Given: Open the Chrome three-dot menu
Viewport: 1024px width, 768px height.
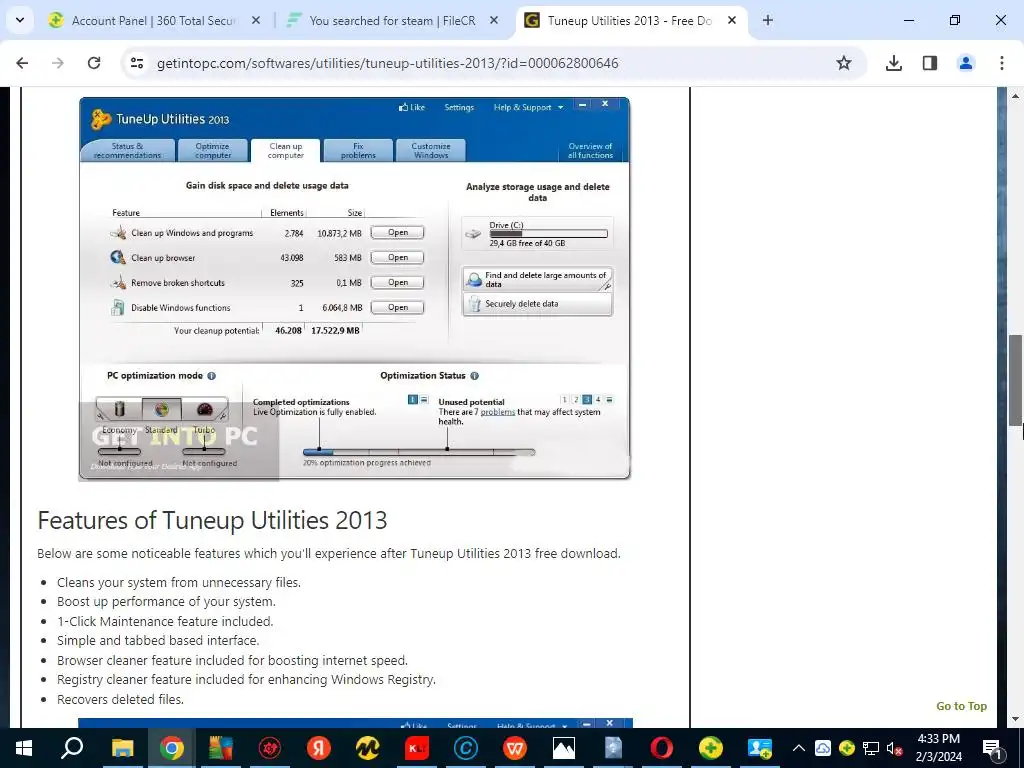Looking at the screenshot, I should pos(1002,63).
